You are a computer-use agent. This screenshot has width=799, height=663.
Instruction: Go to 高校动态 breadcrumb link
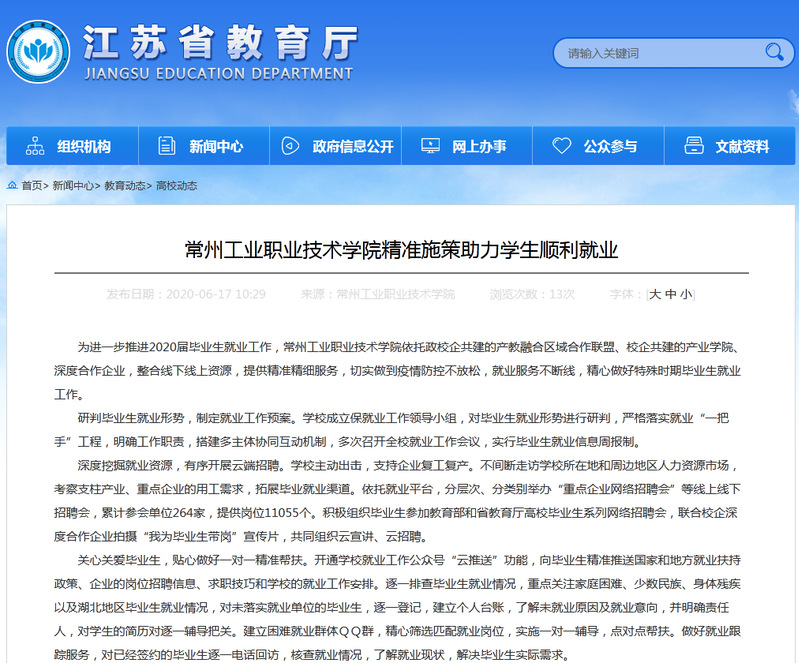pyautogui.click(x=176, y=185)
